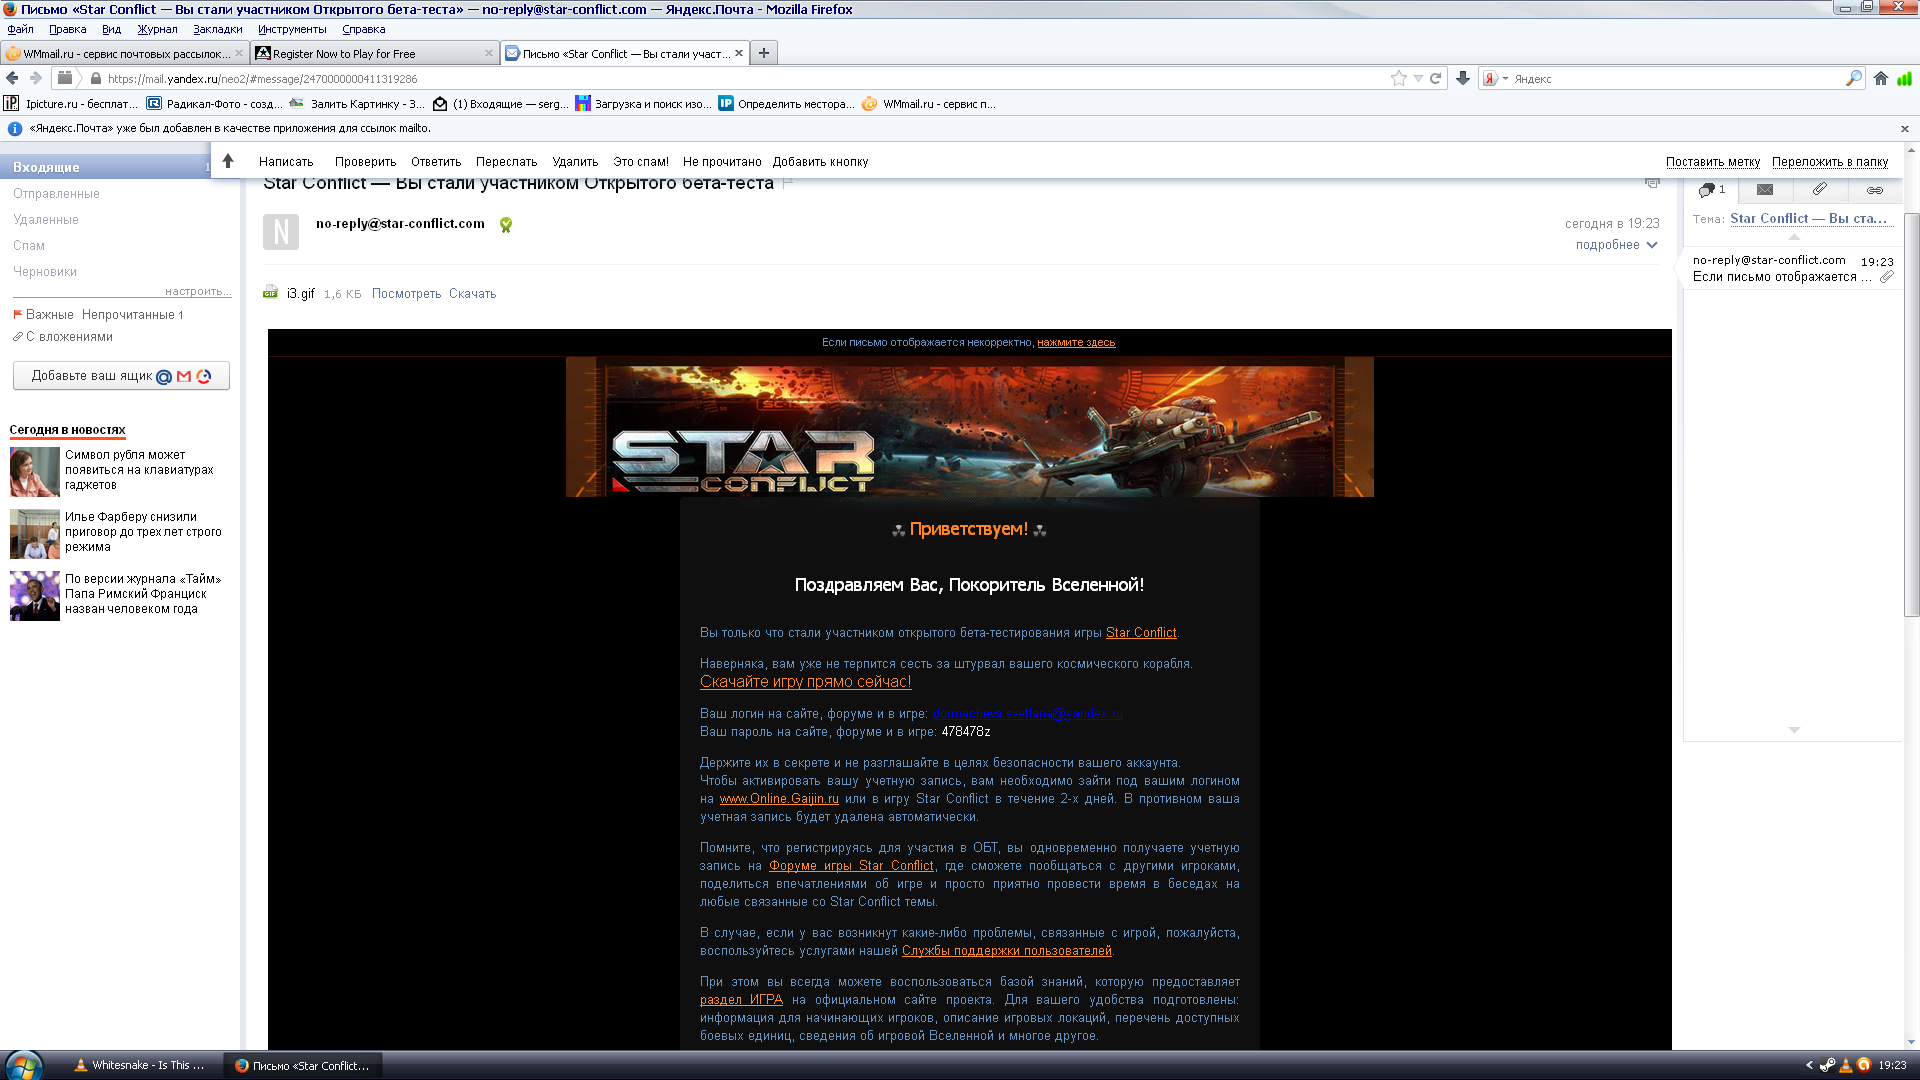
Task: Open the Отправленные folder
Action: (x=56, y=194)
